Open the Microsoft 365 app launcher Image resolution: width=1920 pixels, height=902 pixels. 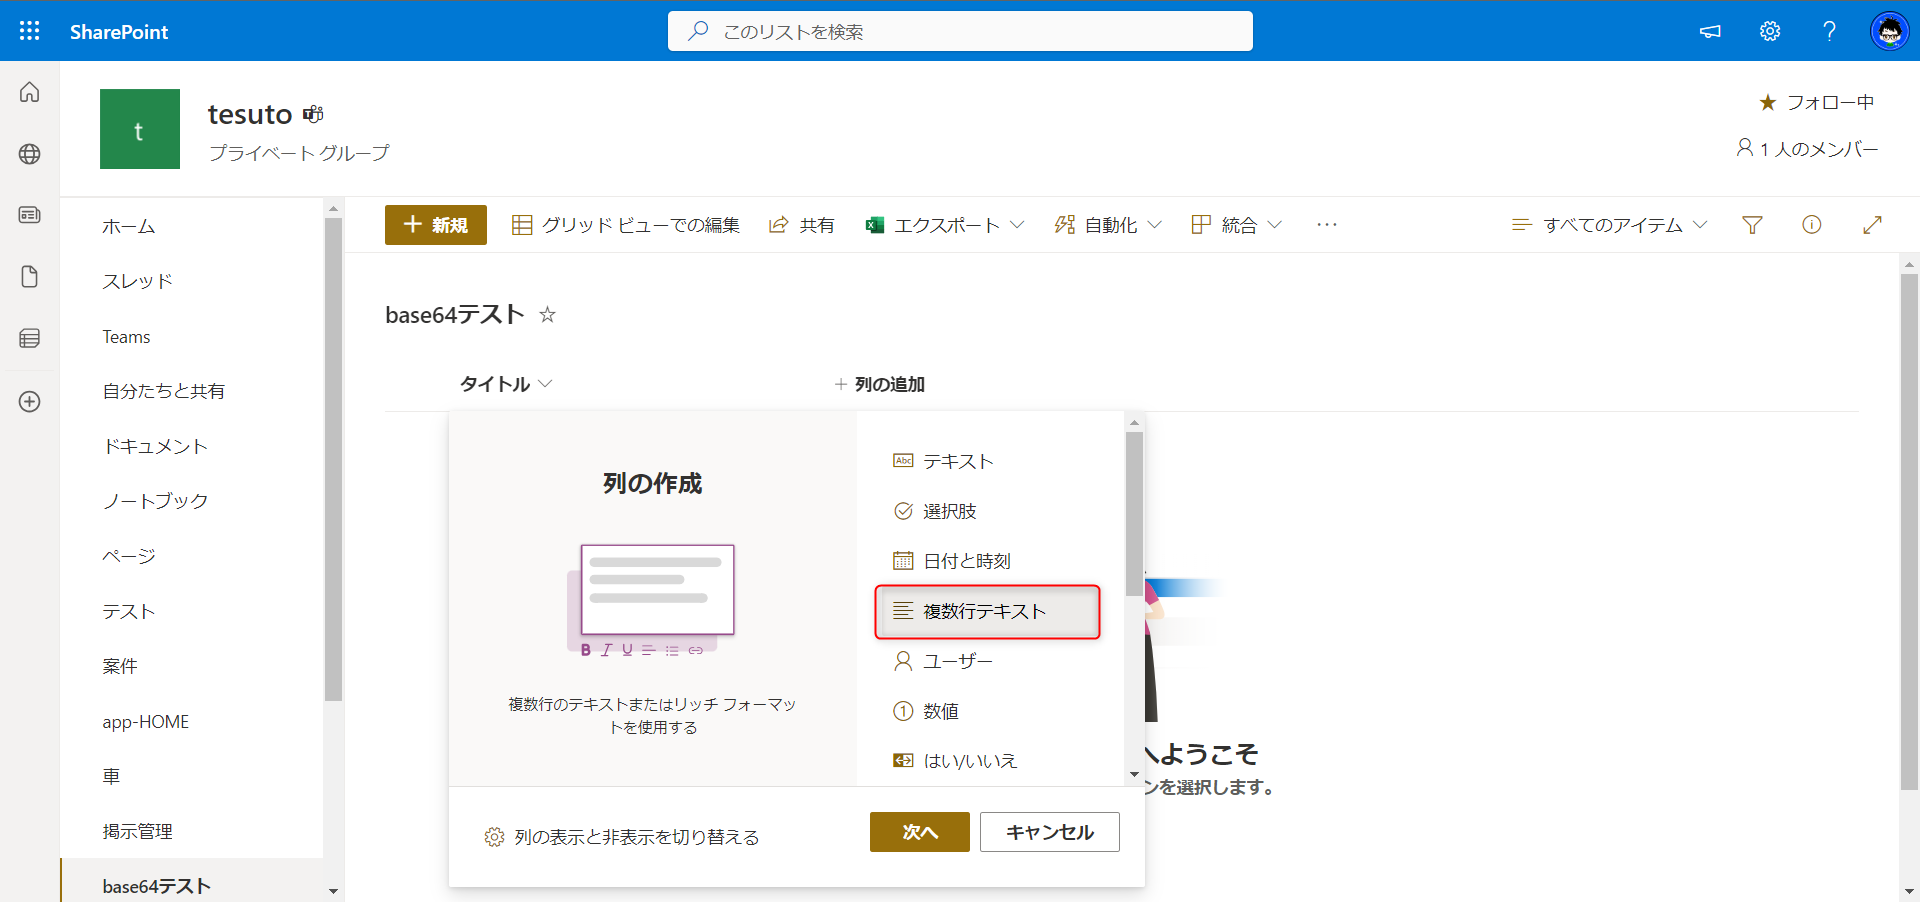pyautogui.click(x=29, y=31)
